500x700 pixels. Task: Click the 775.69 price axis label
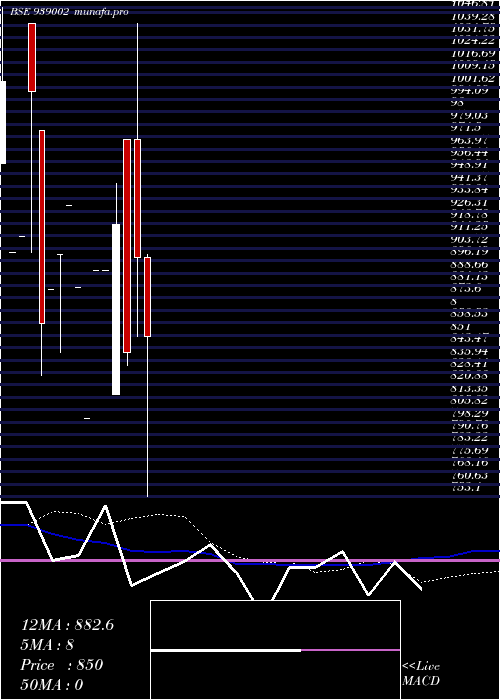[472, 451]
